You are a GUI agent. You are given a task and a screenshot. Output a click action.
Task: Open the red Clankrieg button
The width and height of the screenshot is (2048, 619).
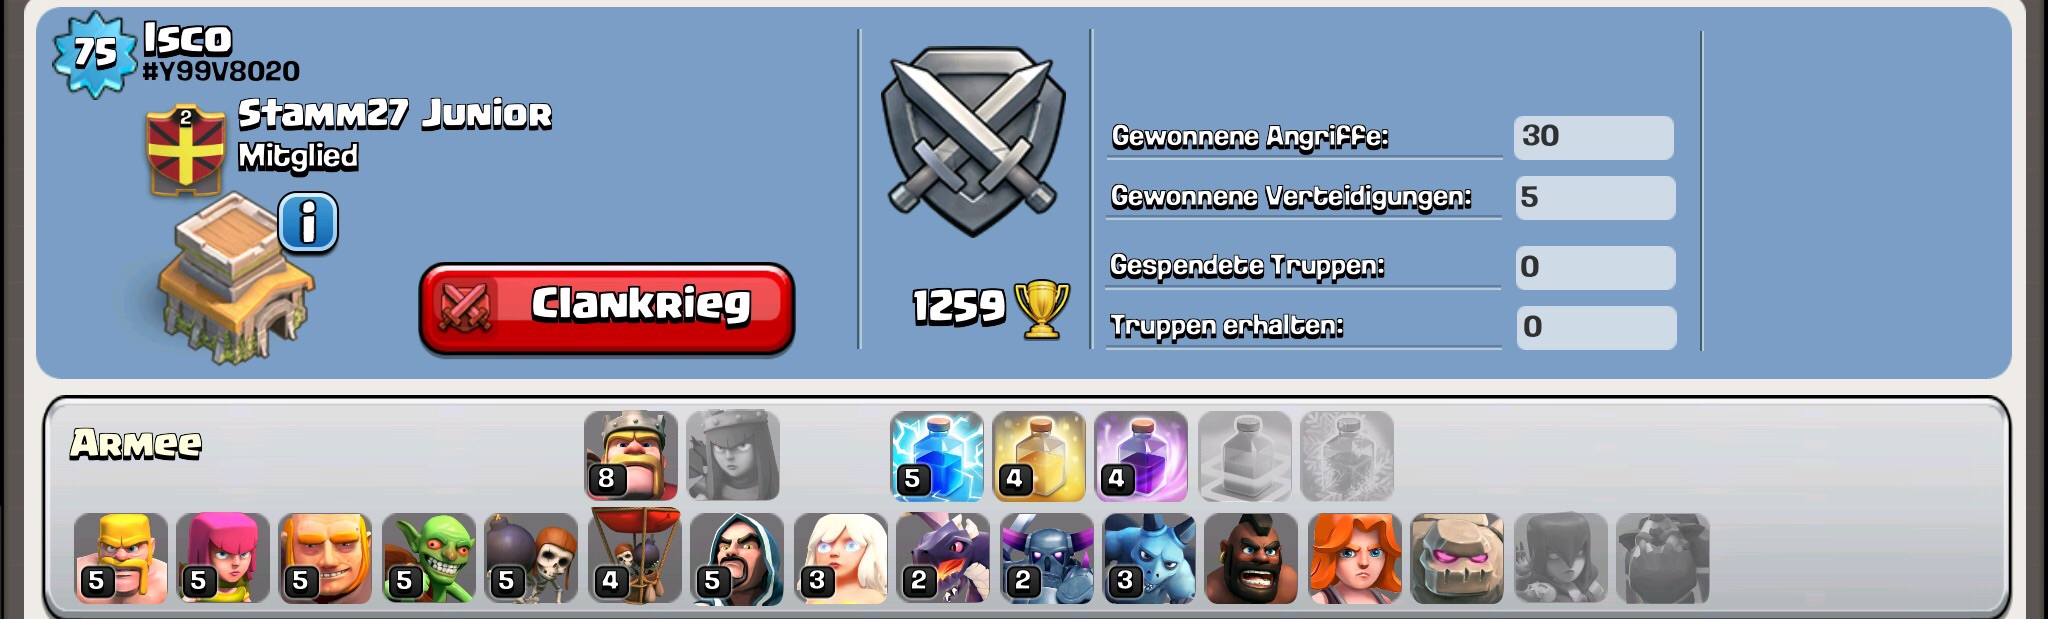(x=606, y=308)
